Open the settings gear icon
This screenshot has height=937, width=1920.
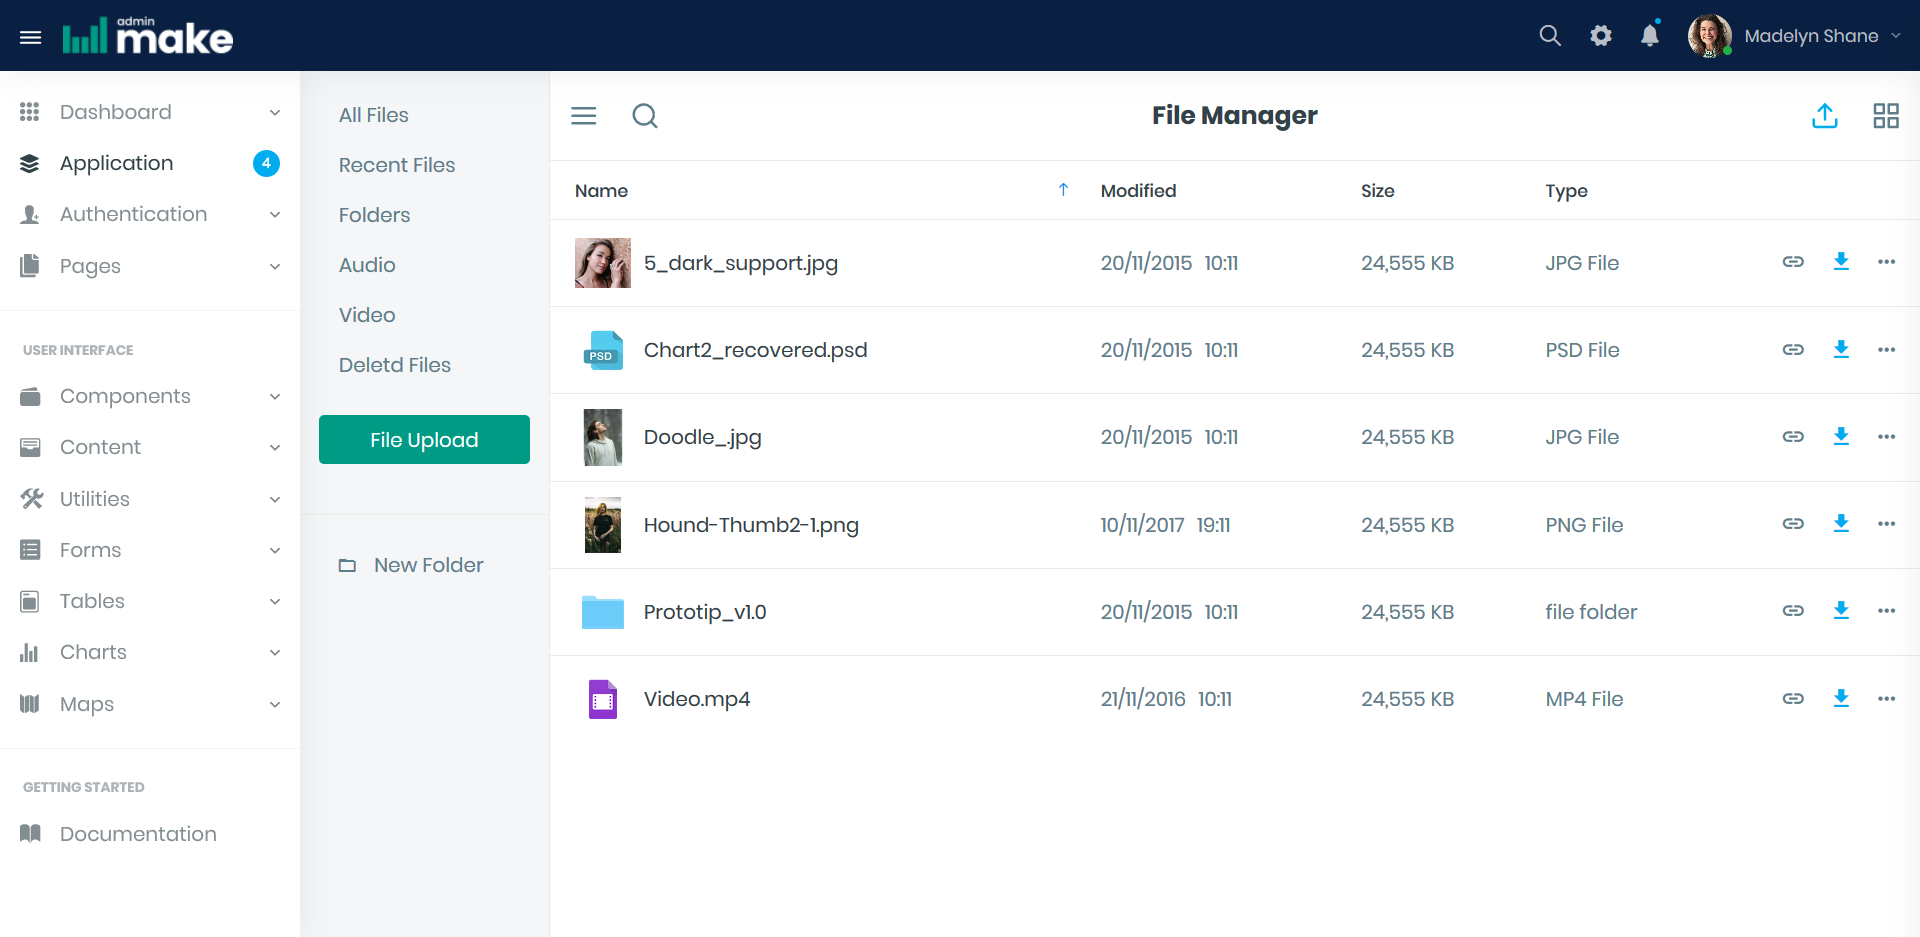(x=1601, y=36)
